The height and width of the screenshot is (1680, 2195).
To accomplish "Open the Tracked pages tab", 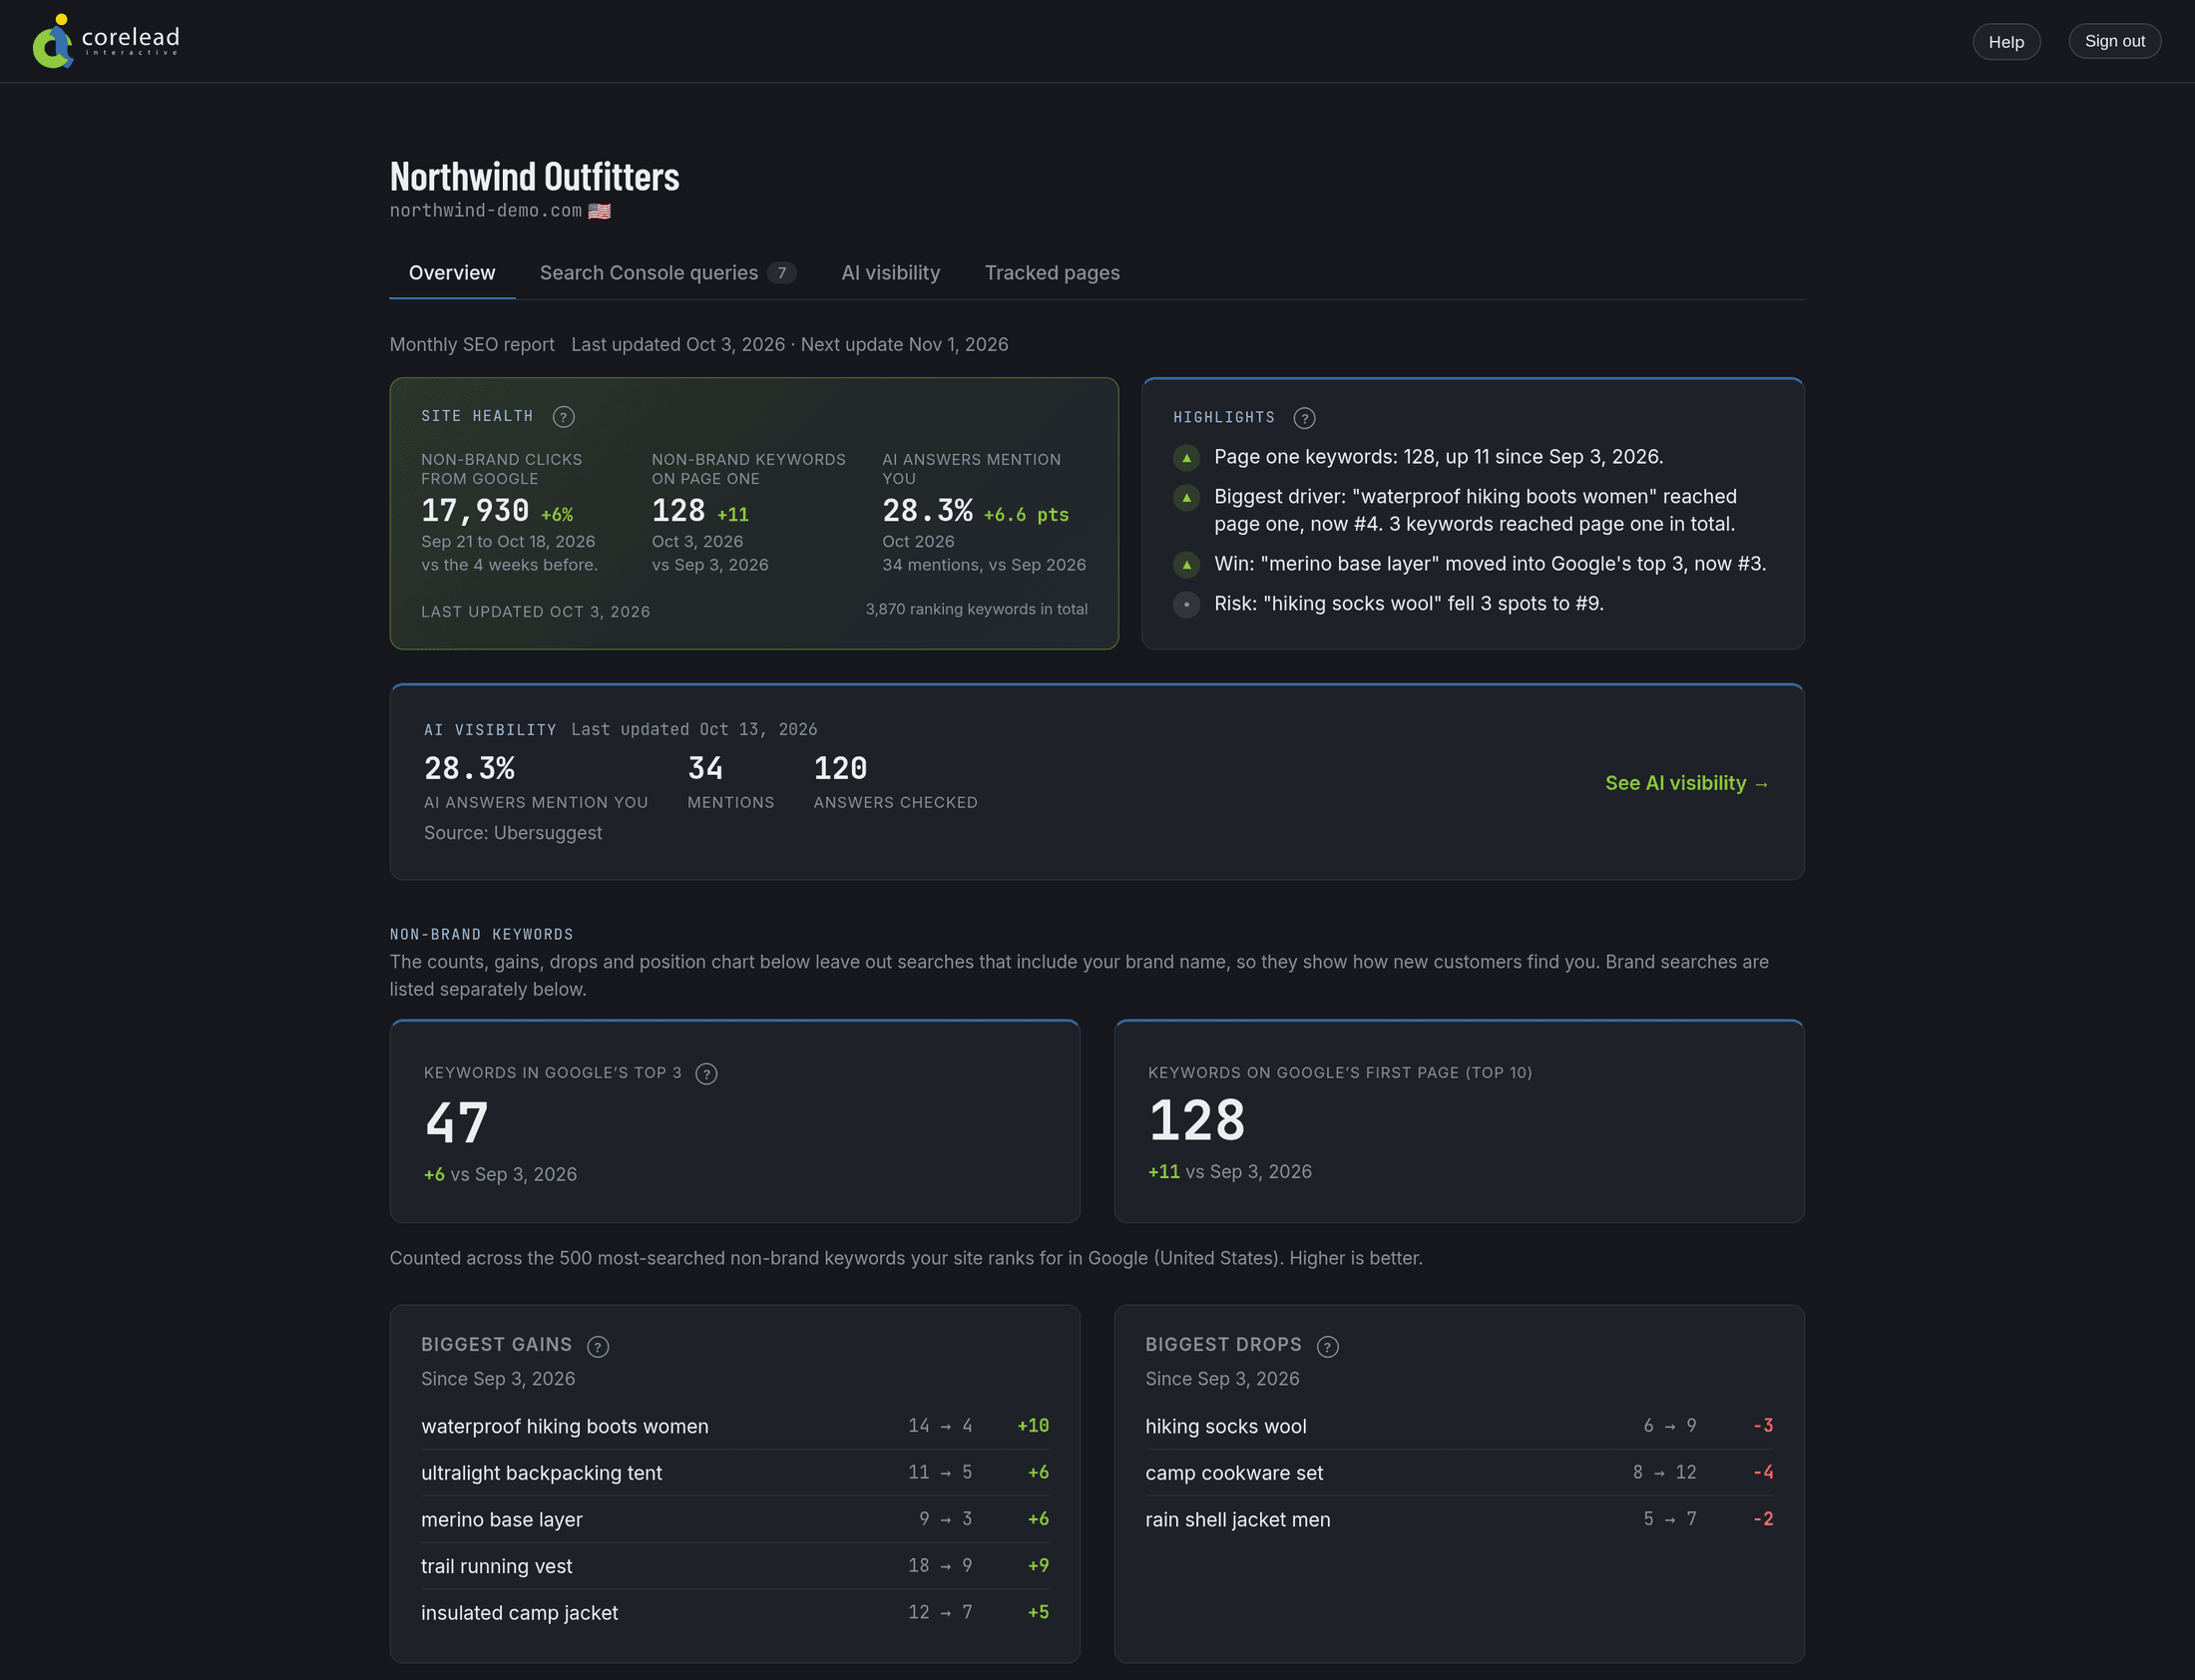I will click(x=1052, y=273).
